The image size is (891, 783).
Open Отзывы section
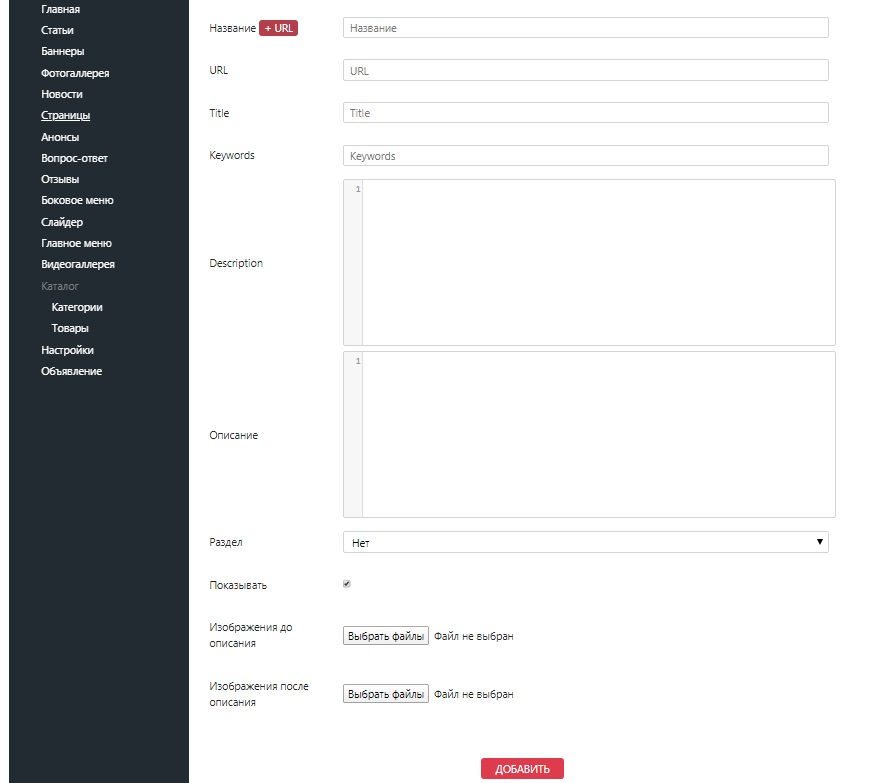[60, 179]
